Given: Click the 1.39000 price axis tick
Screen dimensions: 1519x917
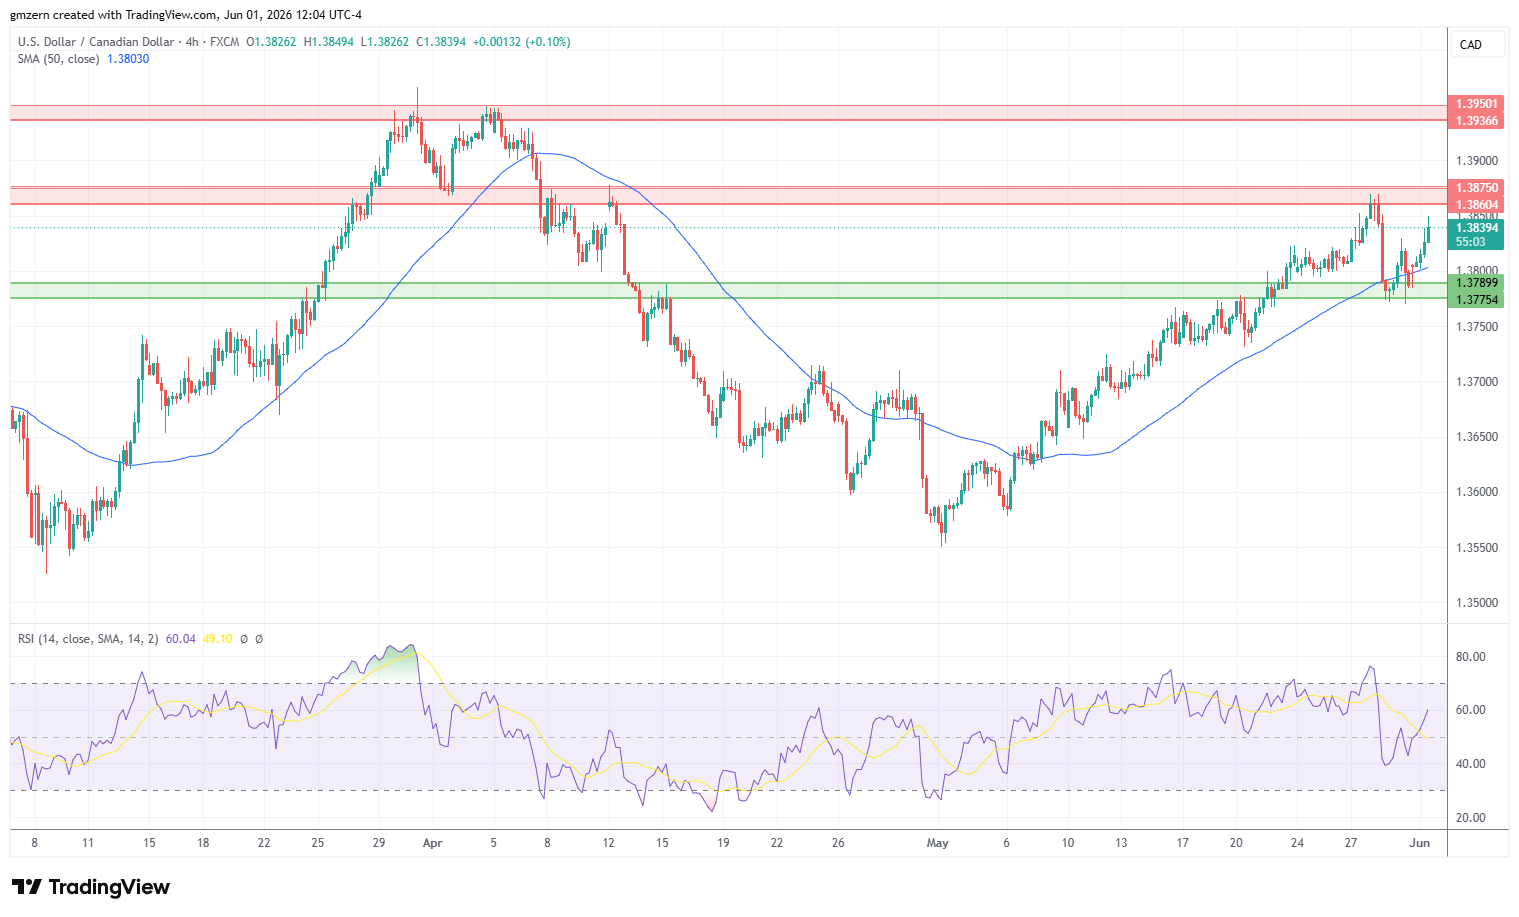Looking at the screenshot, I should tap(1477, 161).
